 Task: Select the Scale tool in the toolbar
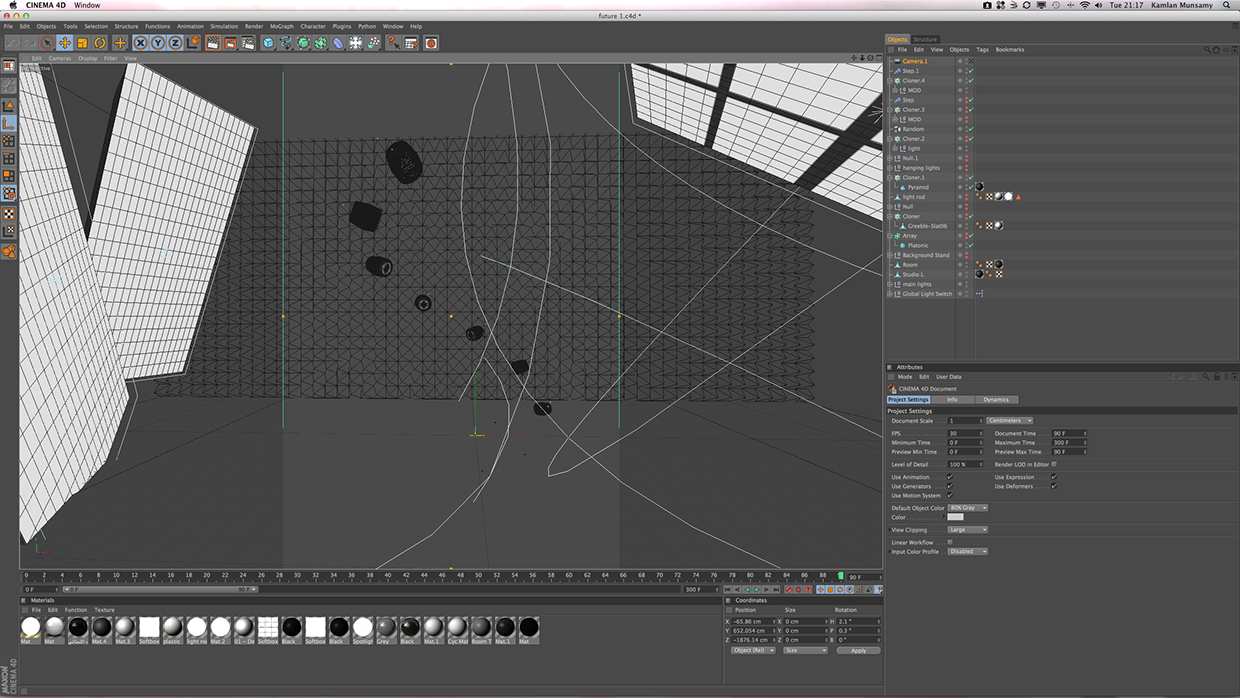[83, 43]
